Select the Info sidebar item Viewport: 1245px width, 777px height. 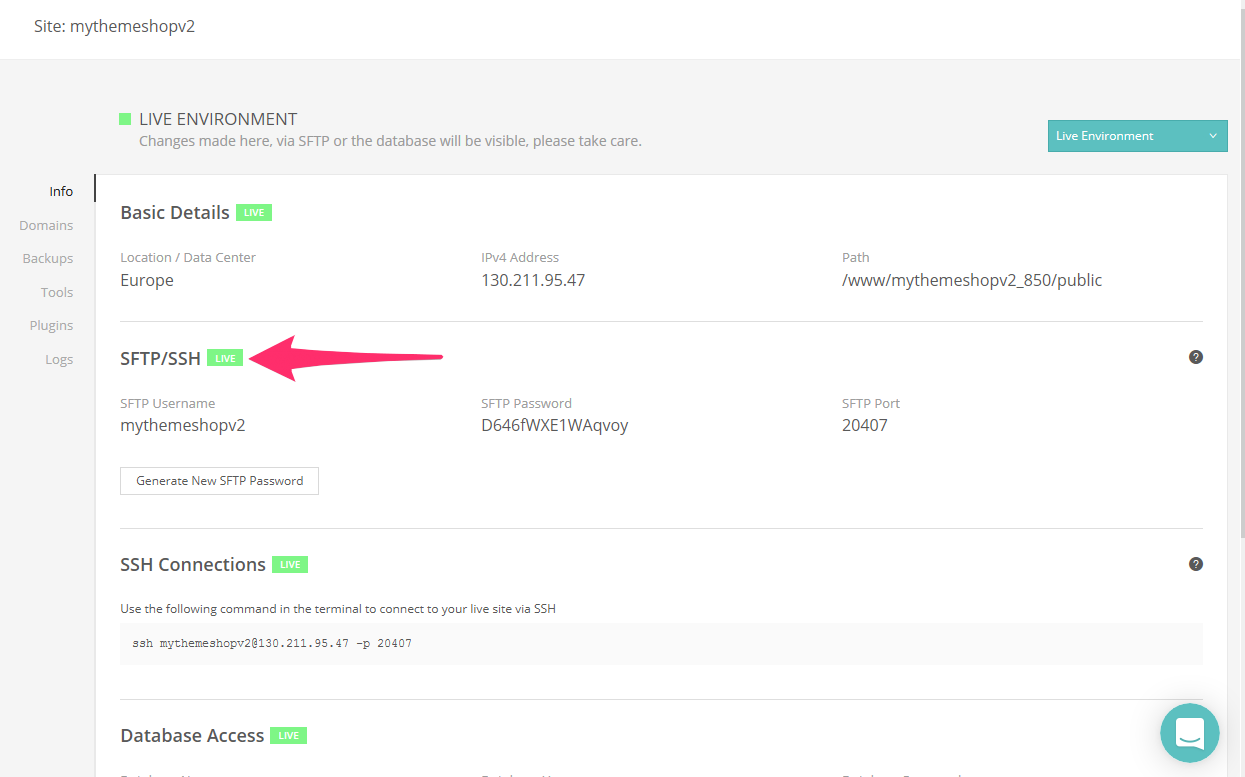[x=61, y=190]
